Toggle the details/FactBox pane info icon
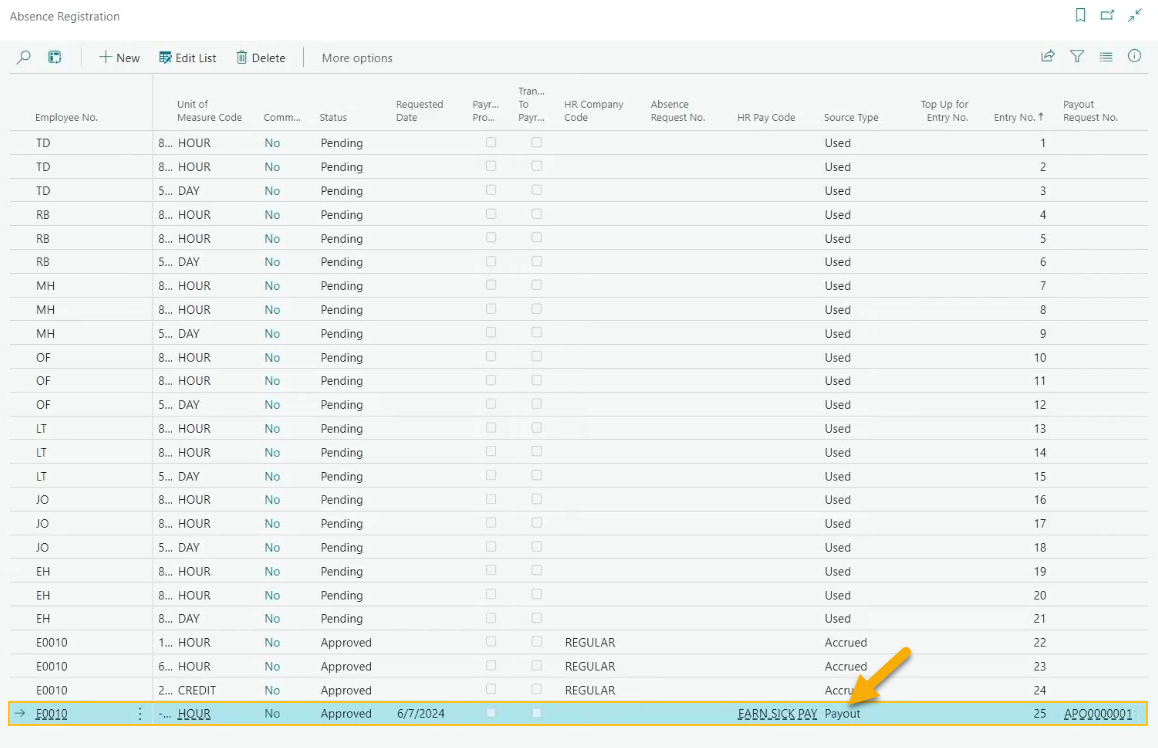The width and height of the screenshot is (1158, 748). point(1134,57)
